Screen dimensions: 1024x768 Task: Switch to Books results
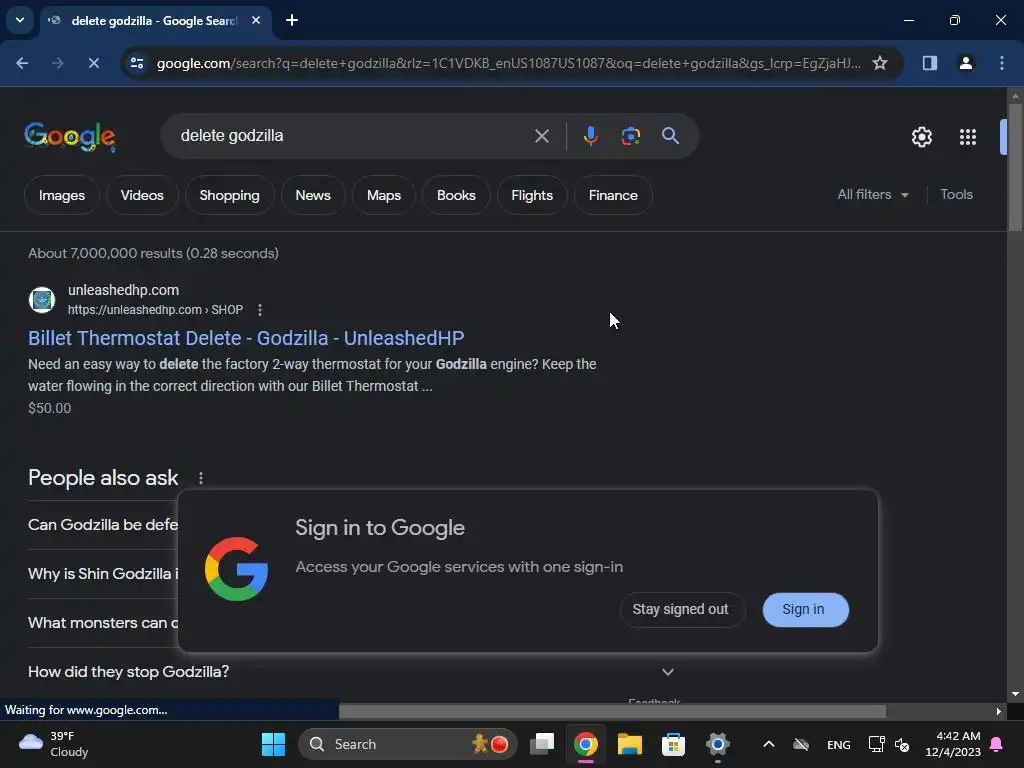coord(456,195)
